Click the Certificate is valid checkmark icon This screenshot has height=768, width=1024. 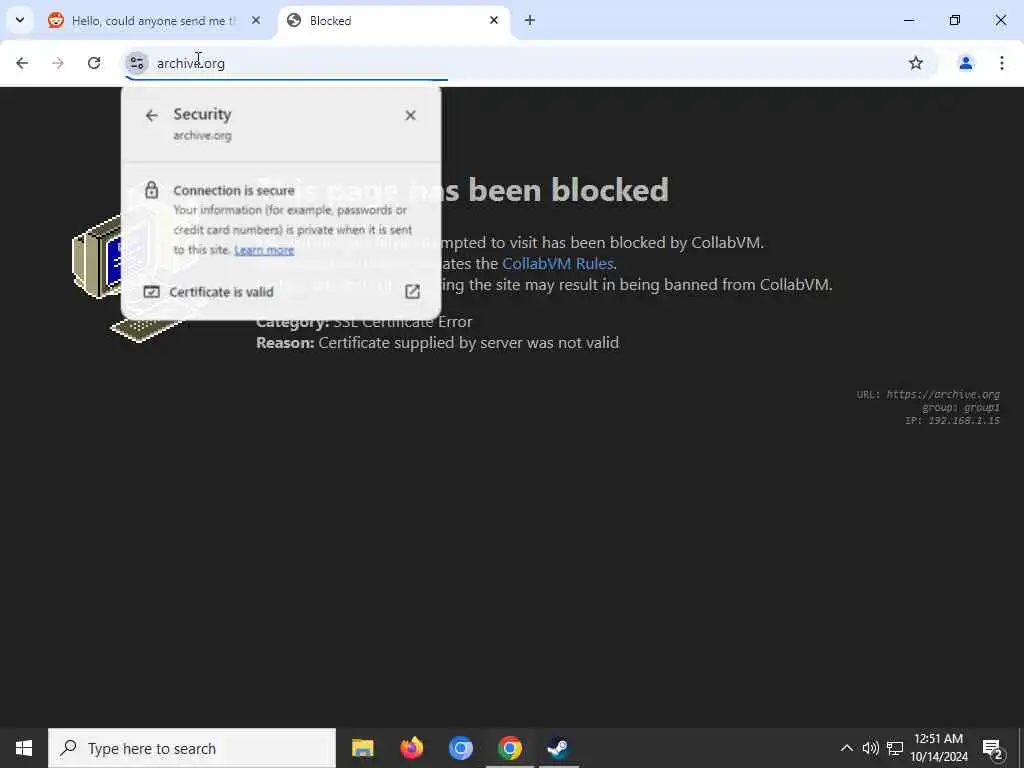152,292
